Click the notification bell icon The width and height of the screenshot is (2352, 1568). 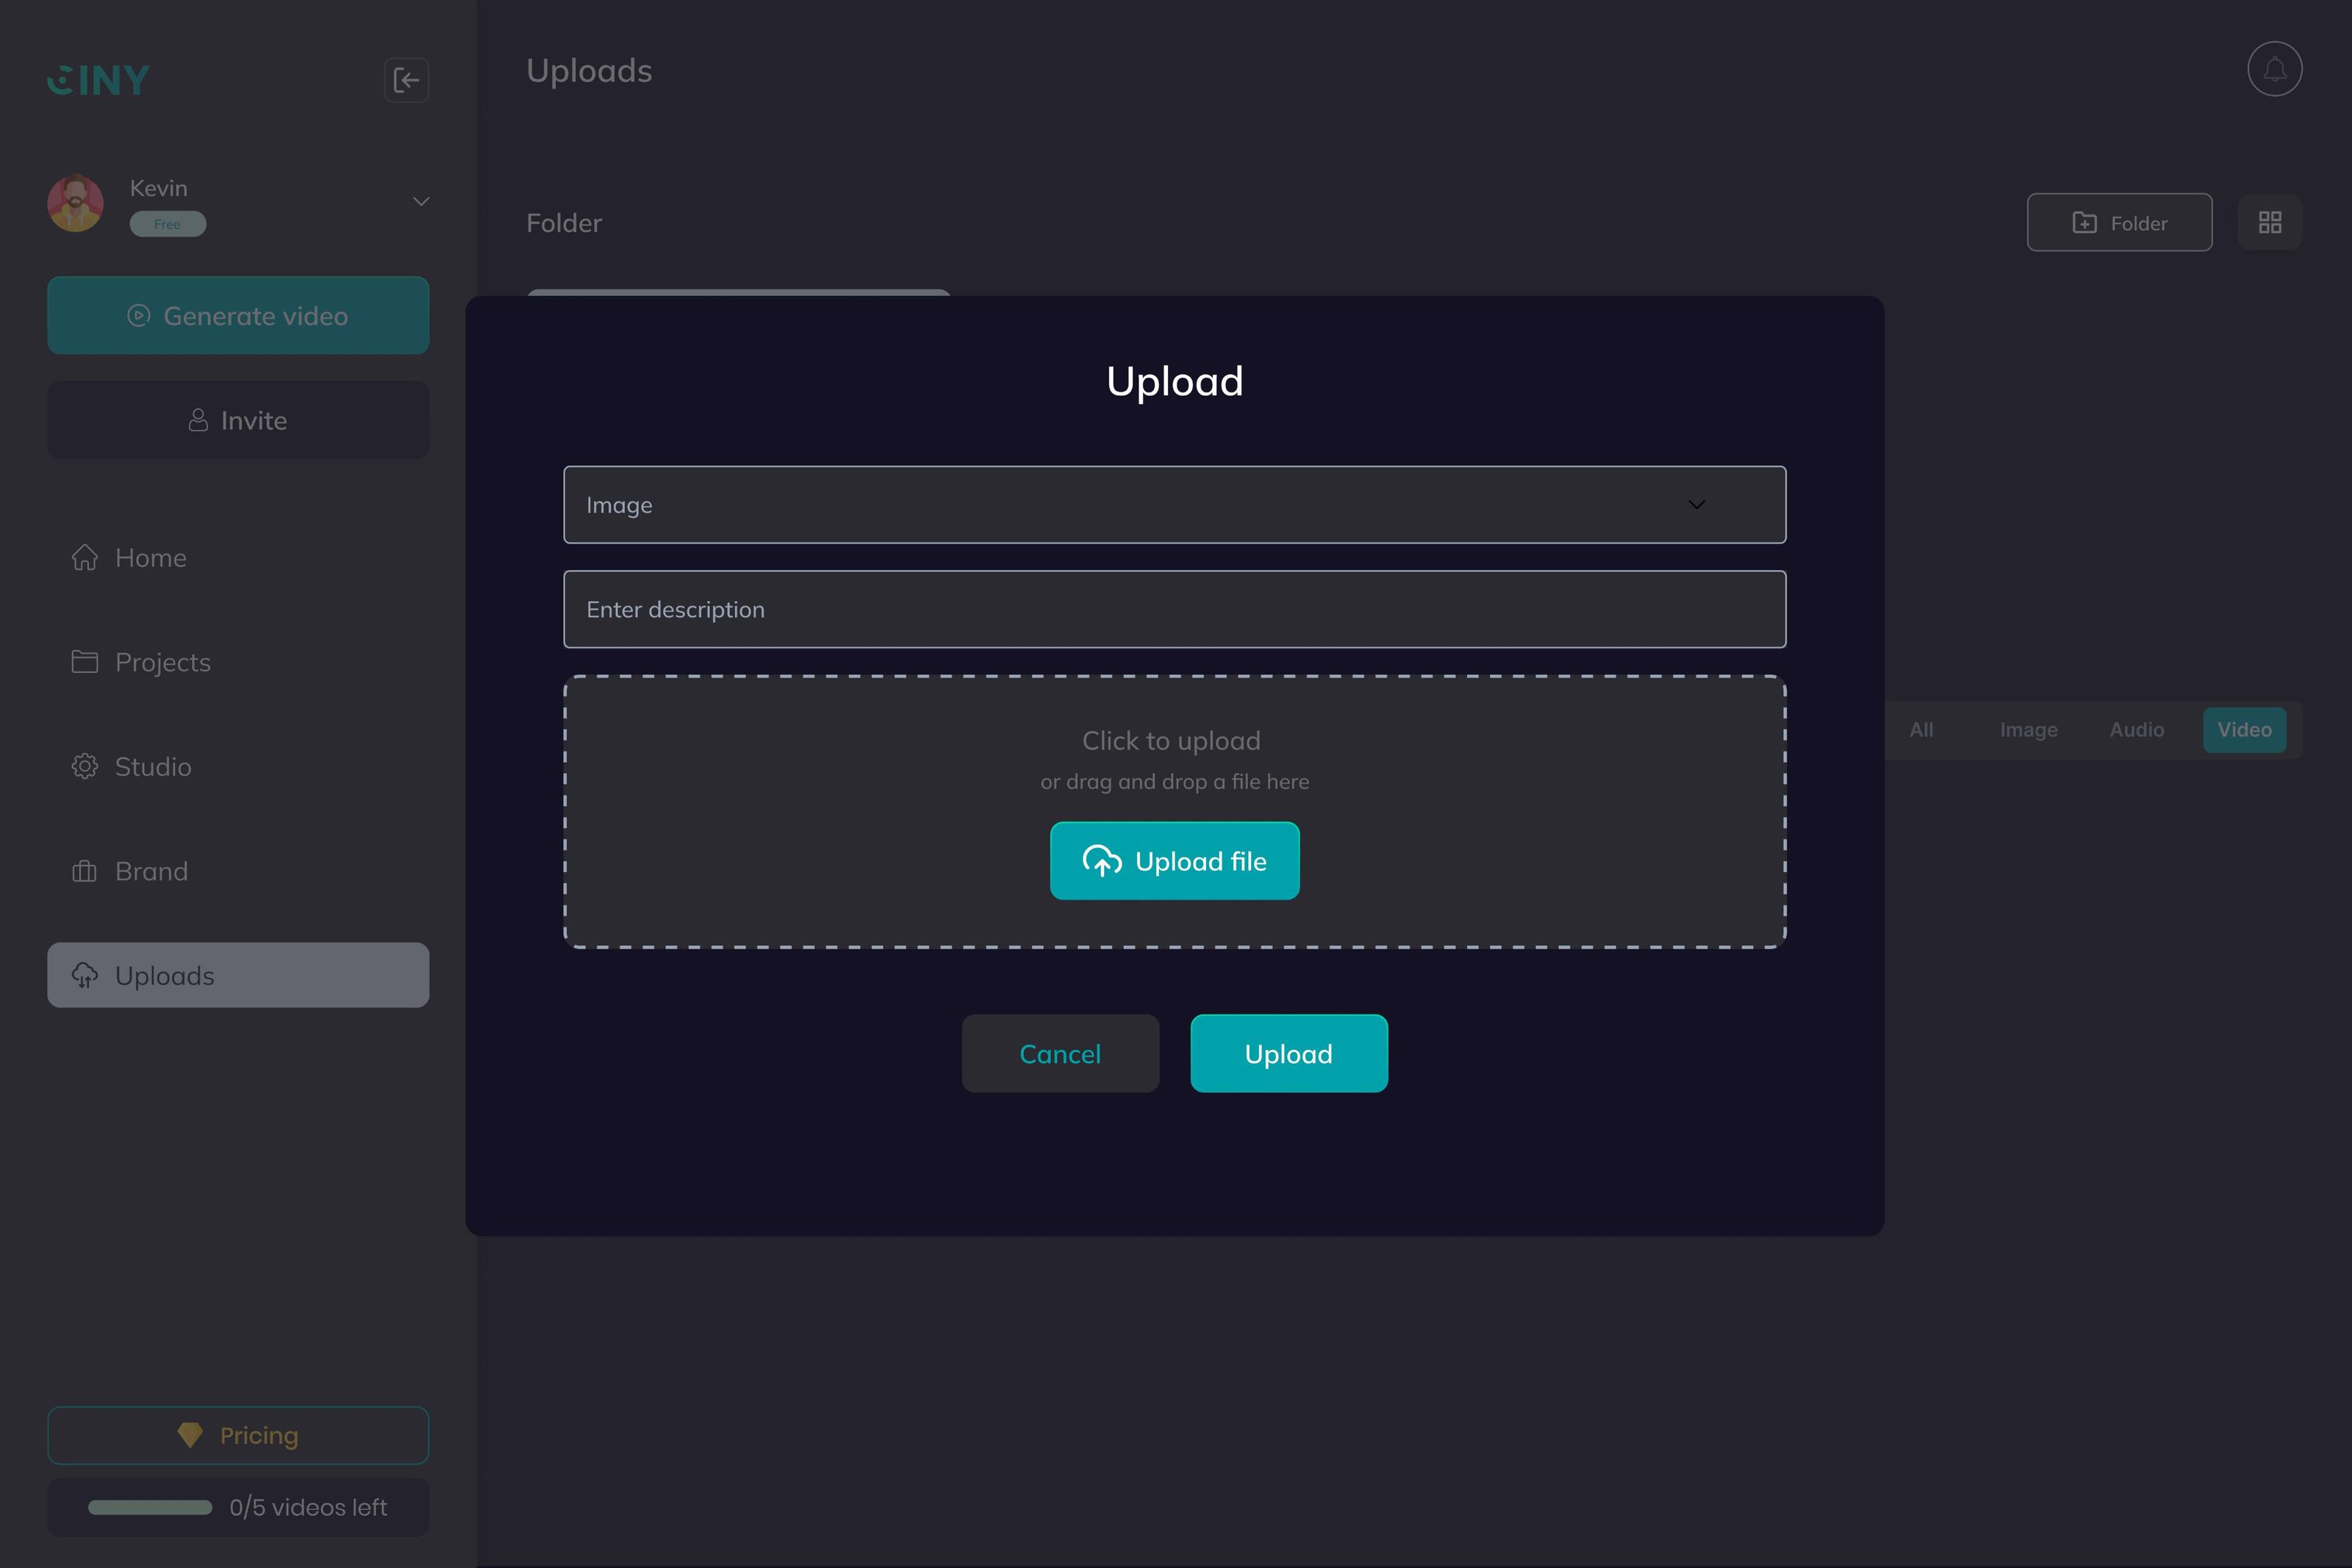tap(2274, 68)
